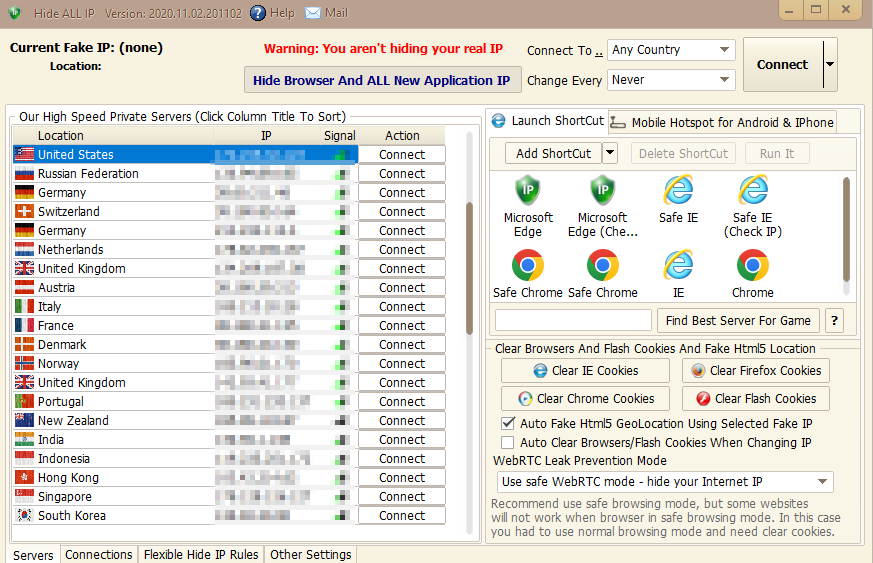Switch to the Servers tab
873x563 pixels.
pos(33,555)
